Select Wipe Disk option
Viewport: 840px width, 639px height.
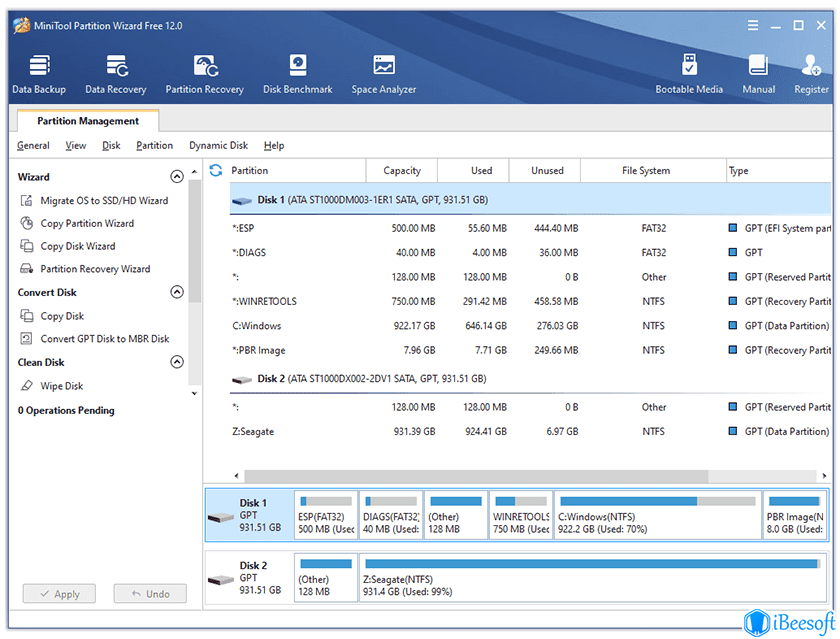(x=51, y=386)
